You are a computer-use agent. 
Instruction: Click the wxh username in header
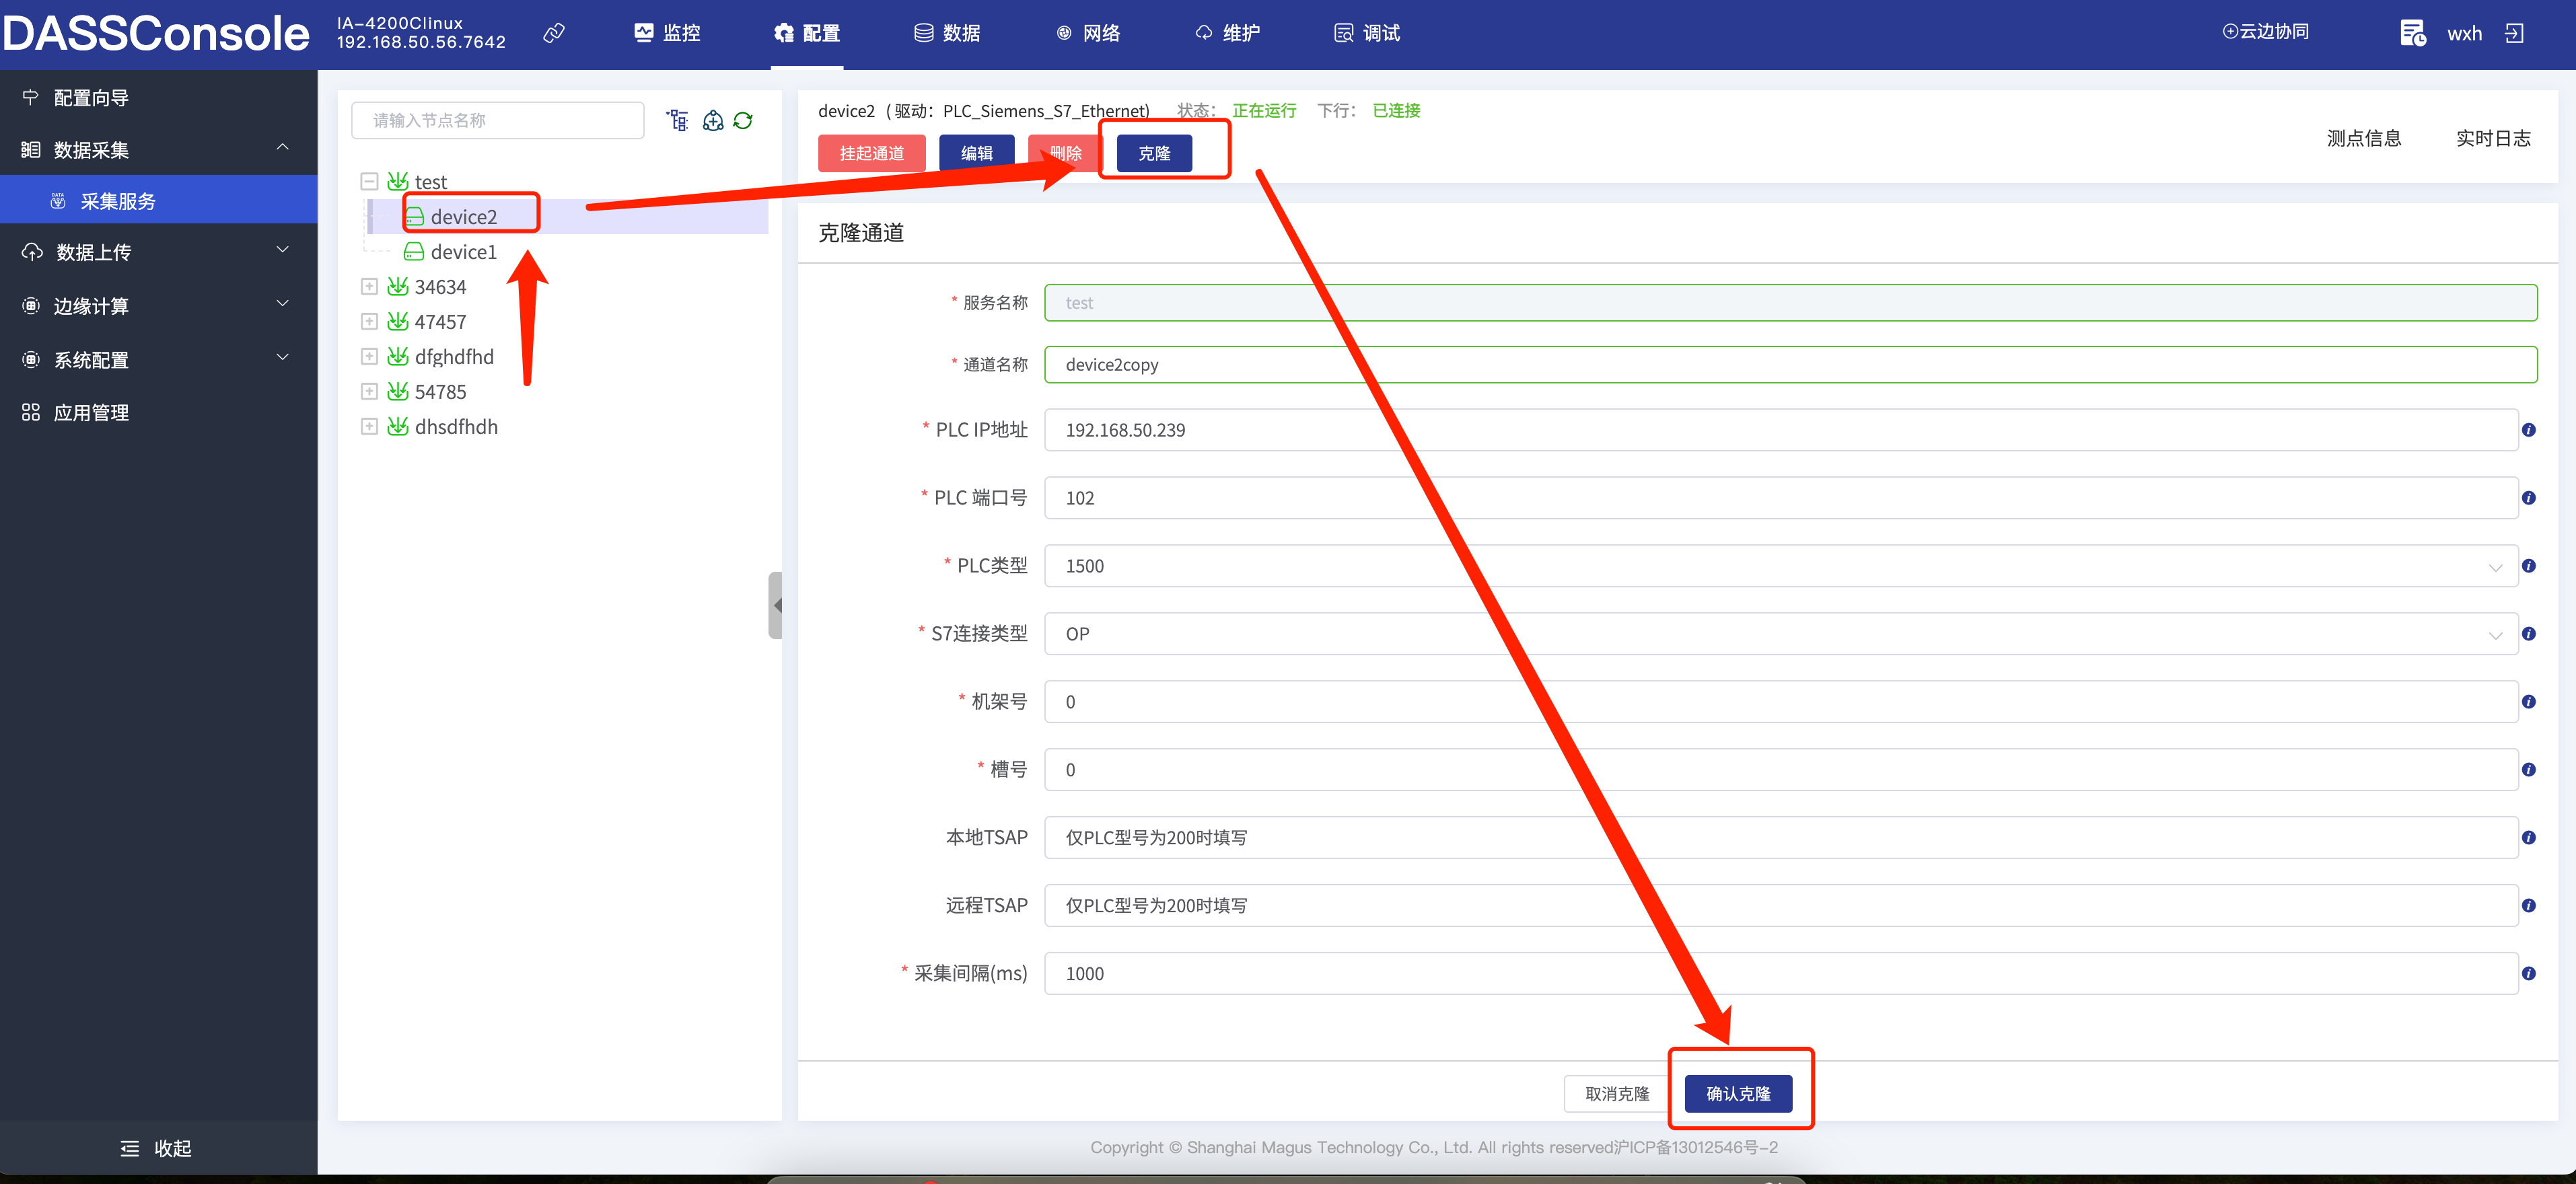coord(2464,34)
